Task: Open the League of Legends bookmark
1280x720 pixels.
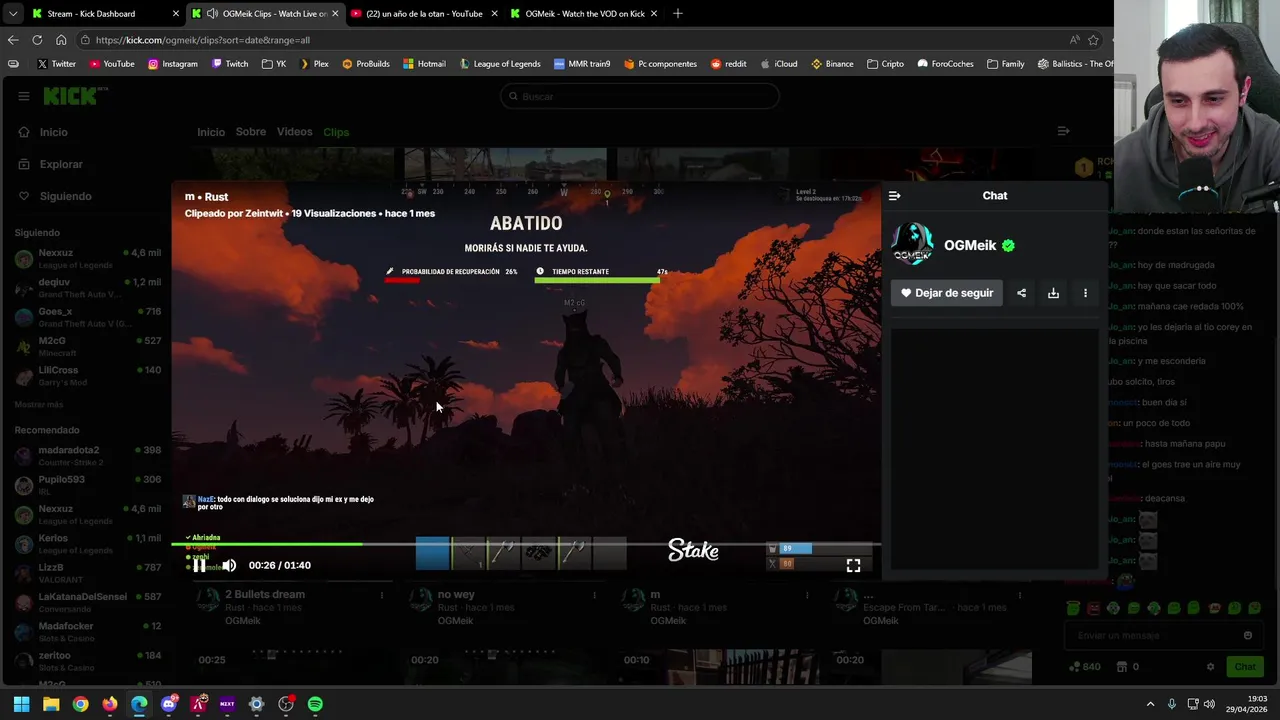Action: tap(499, 63)
